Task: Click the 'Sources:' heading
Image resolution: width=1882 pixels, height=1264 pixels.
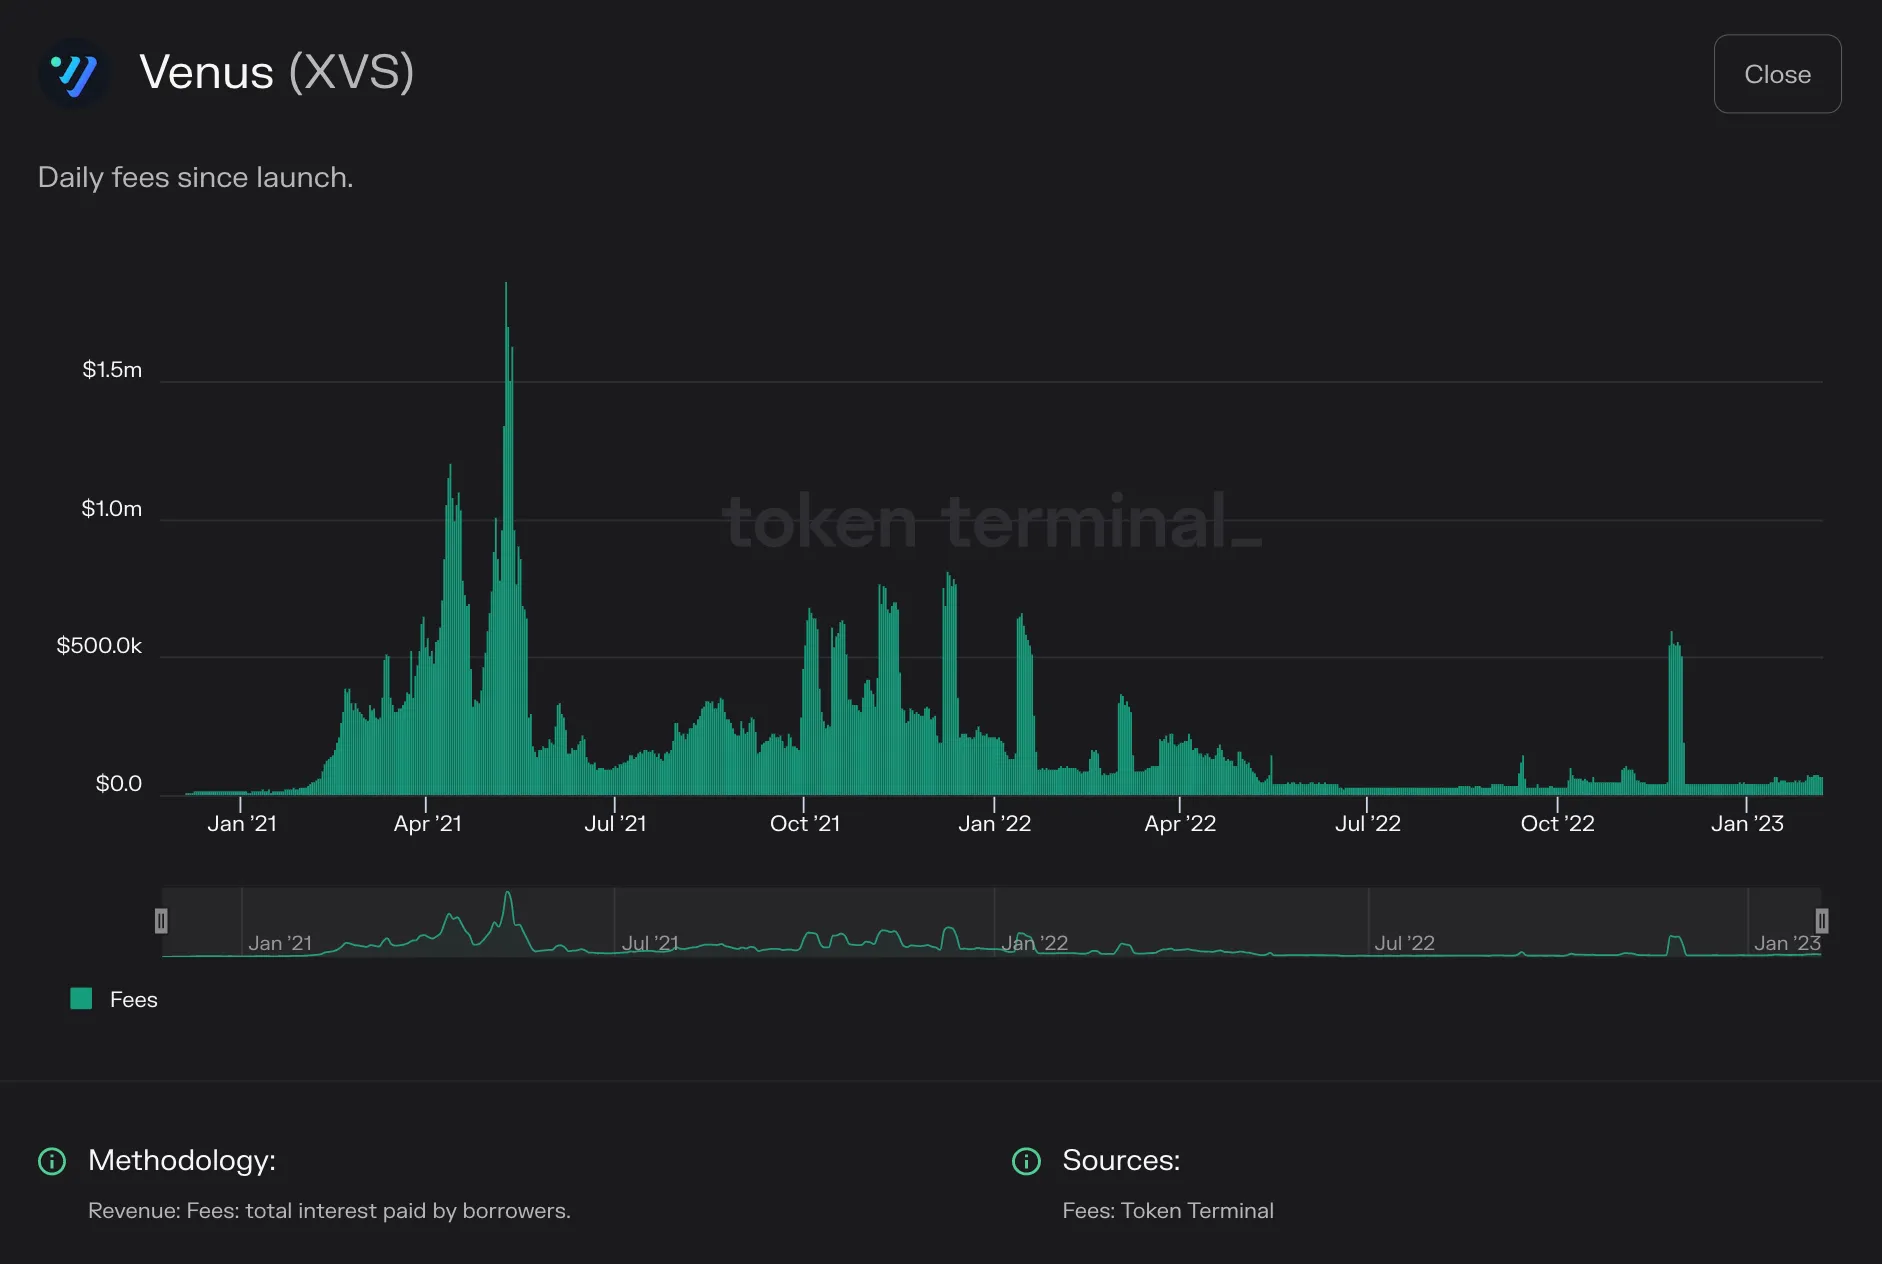Action: point(1121,1160)
